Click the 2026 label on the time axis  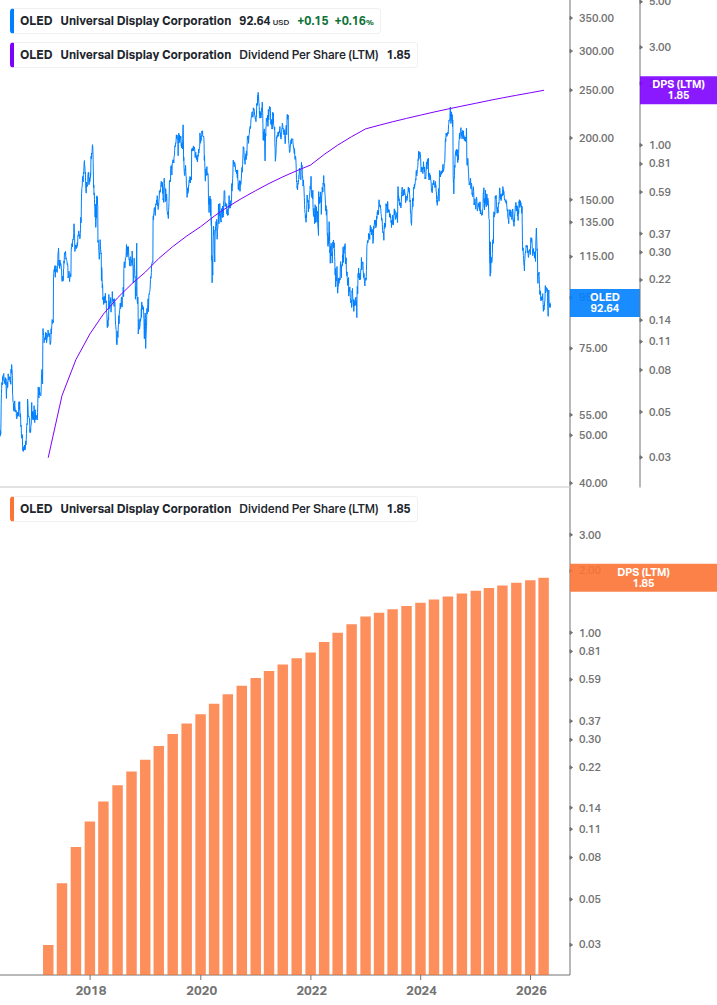[532, 991]
